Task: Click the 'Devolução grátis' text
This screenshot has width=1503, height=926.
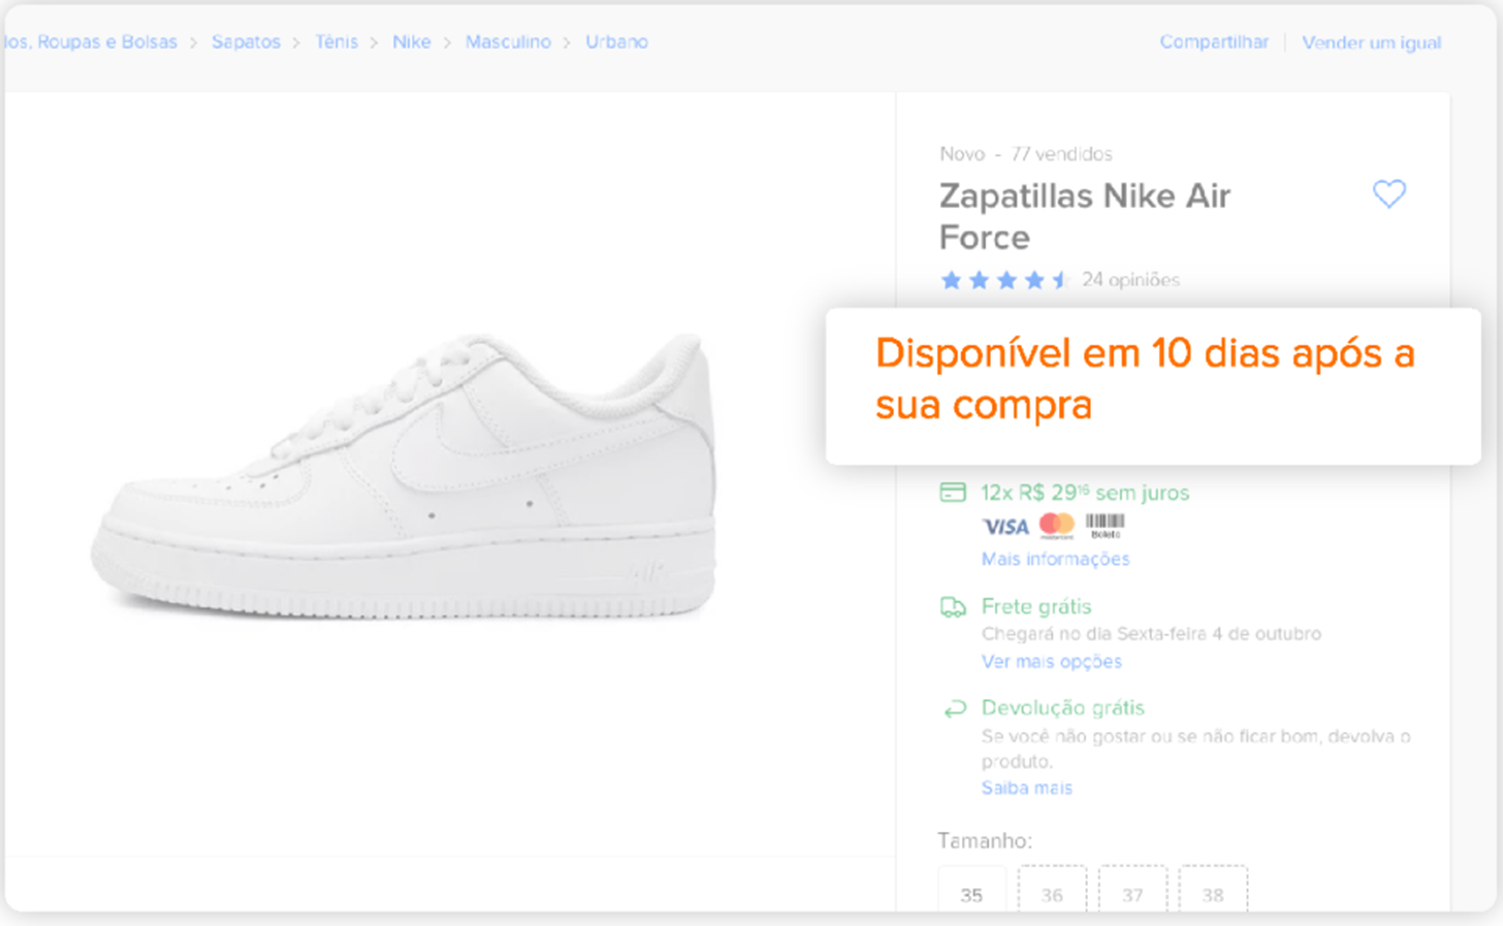Action: [1063, 708]
